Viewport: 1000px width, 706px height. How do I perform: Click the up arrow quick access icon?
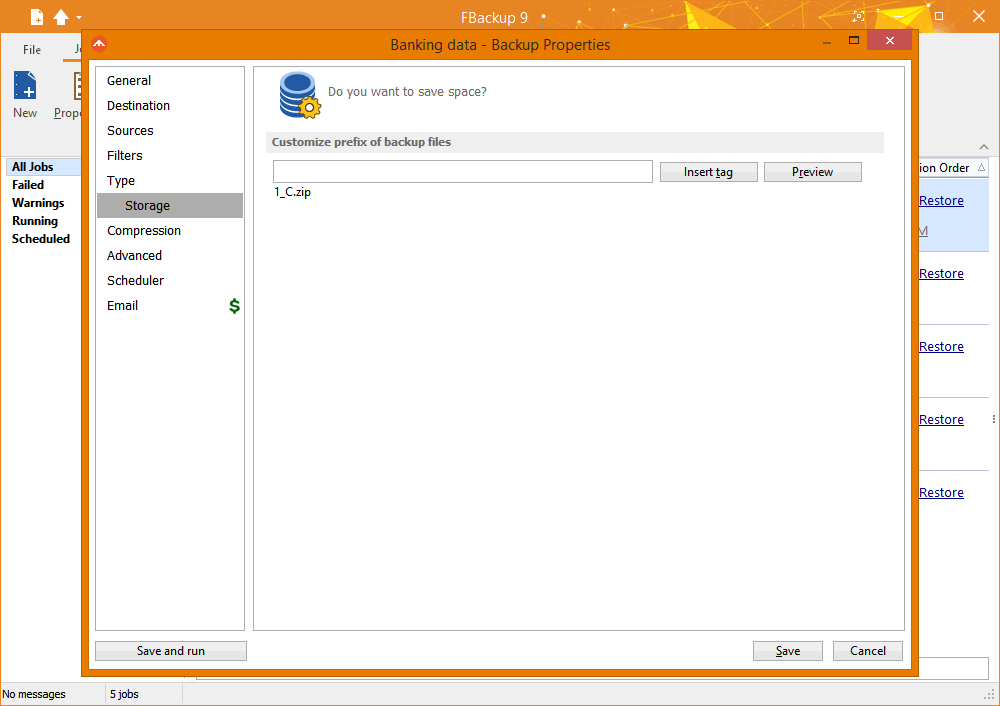coord(61,17)
